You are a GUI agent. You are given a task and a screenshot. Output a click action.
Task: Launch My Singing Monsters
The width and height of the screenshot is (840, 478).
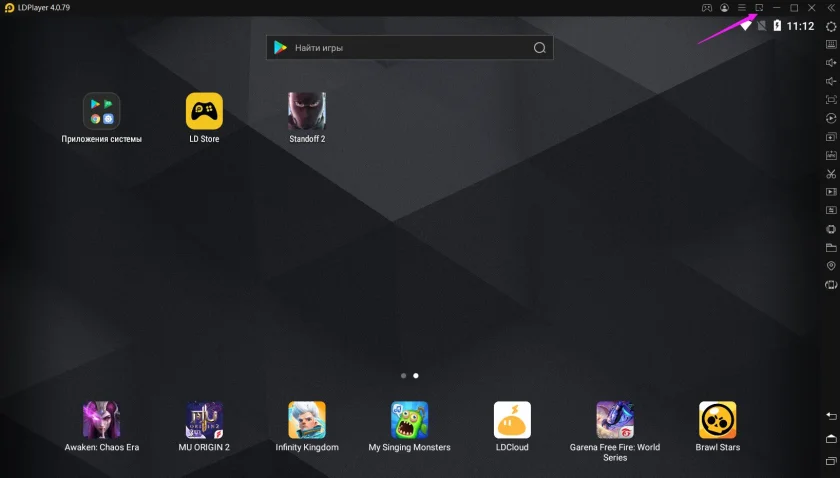409,427
